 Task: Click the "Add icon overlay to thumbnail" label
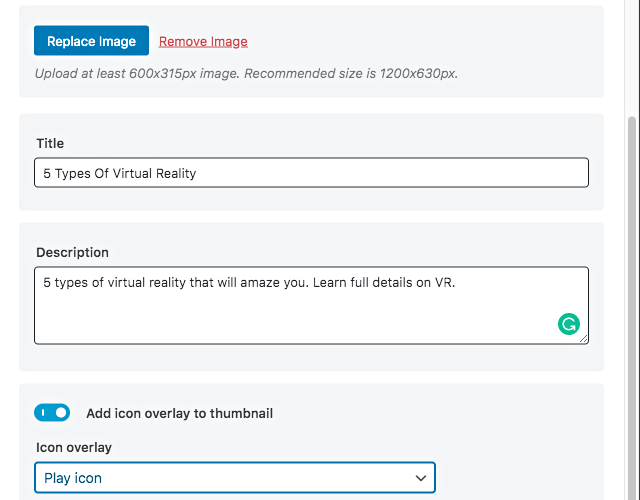(179, 413)
